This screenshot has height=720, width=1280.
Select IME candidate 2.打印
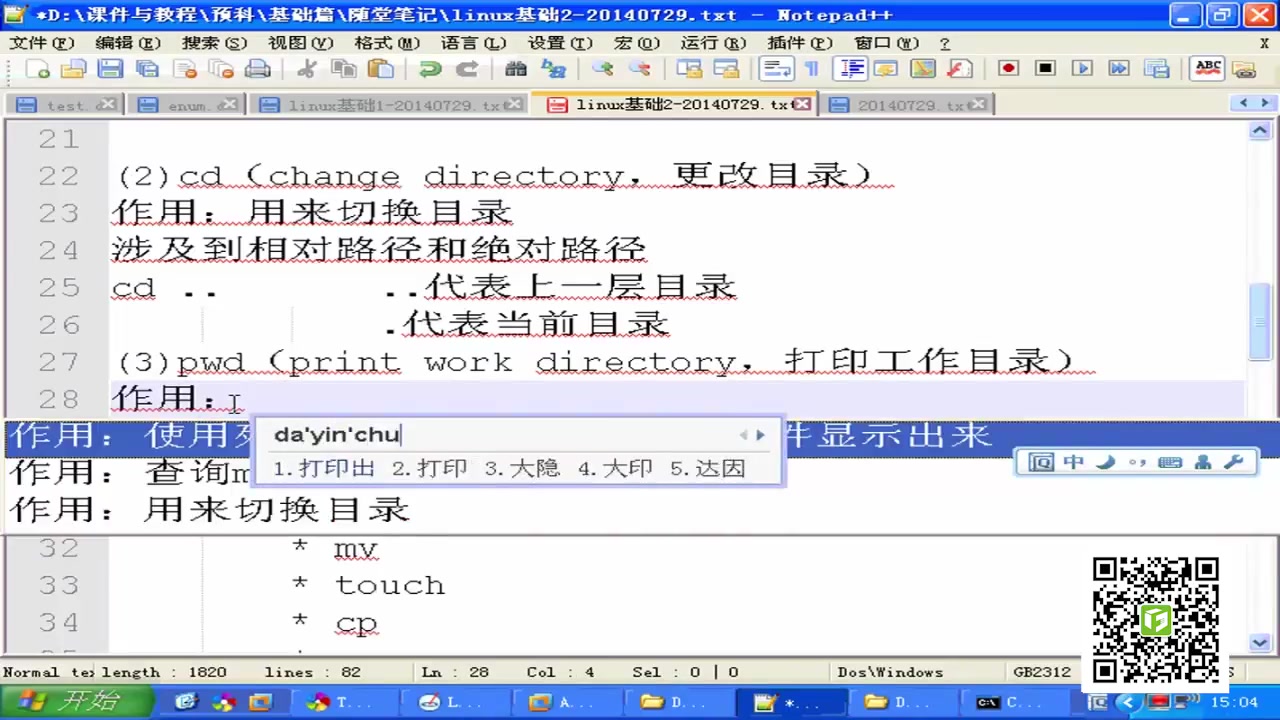pos(430,468)
